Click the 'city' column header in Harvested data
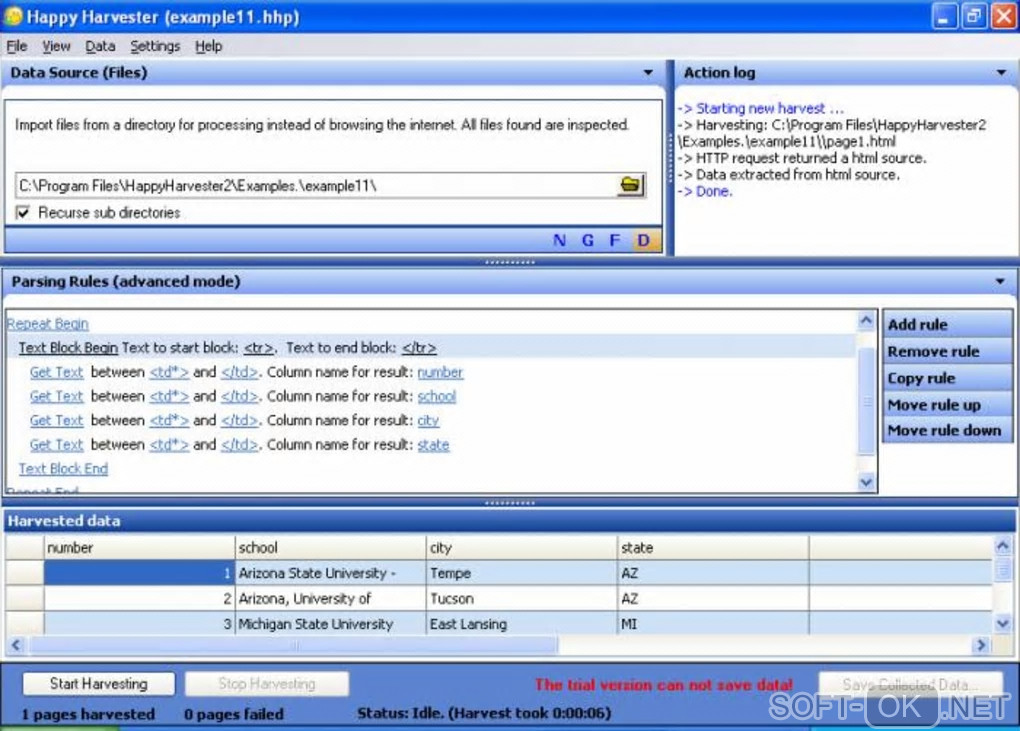 (522, 548)
